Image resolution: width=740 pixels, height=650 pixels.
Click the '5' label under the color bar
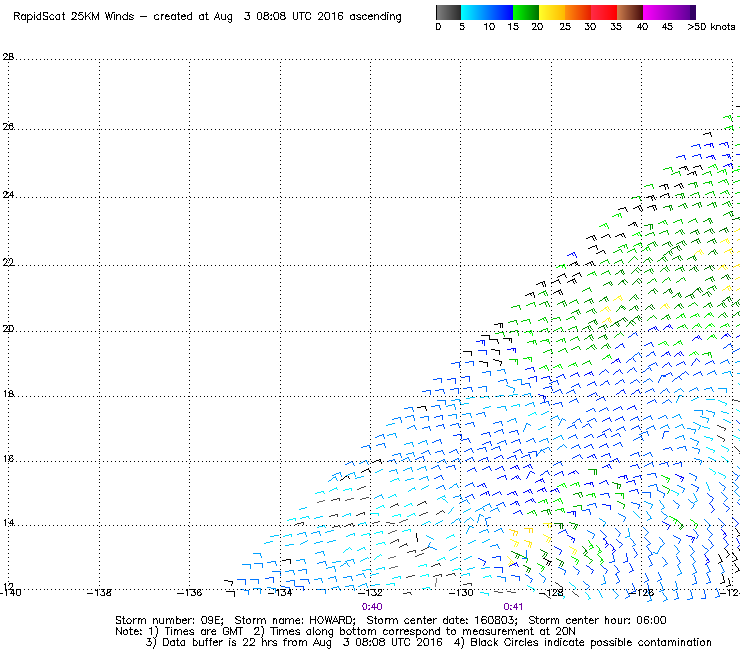(x=462, y=26)
